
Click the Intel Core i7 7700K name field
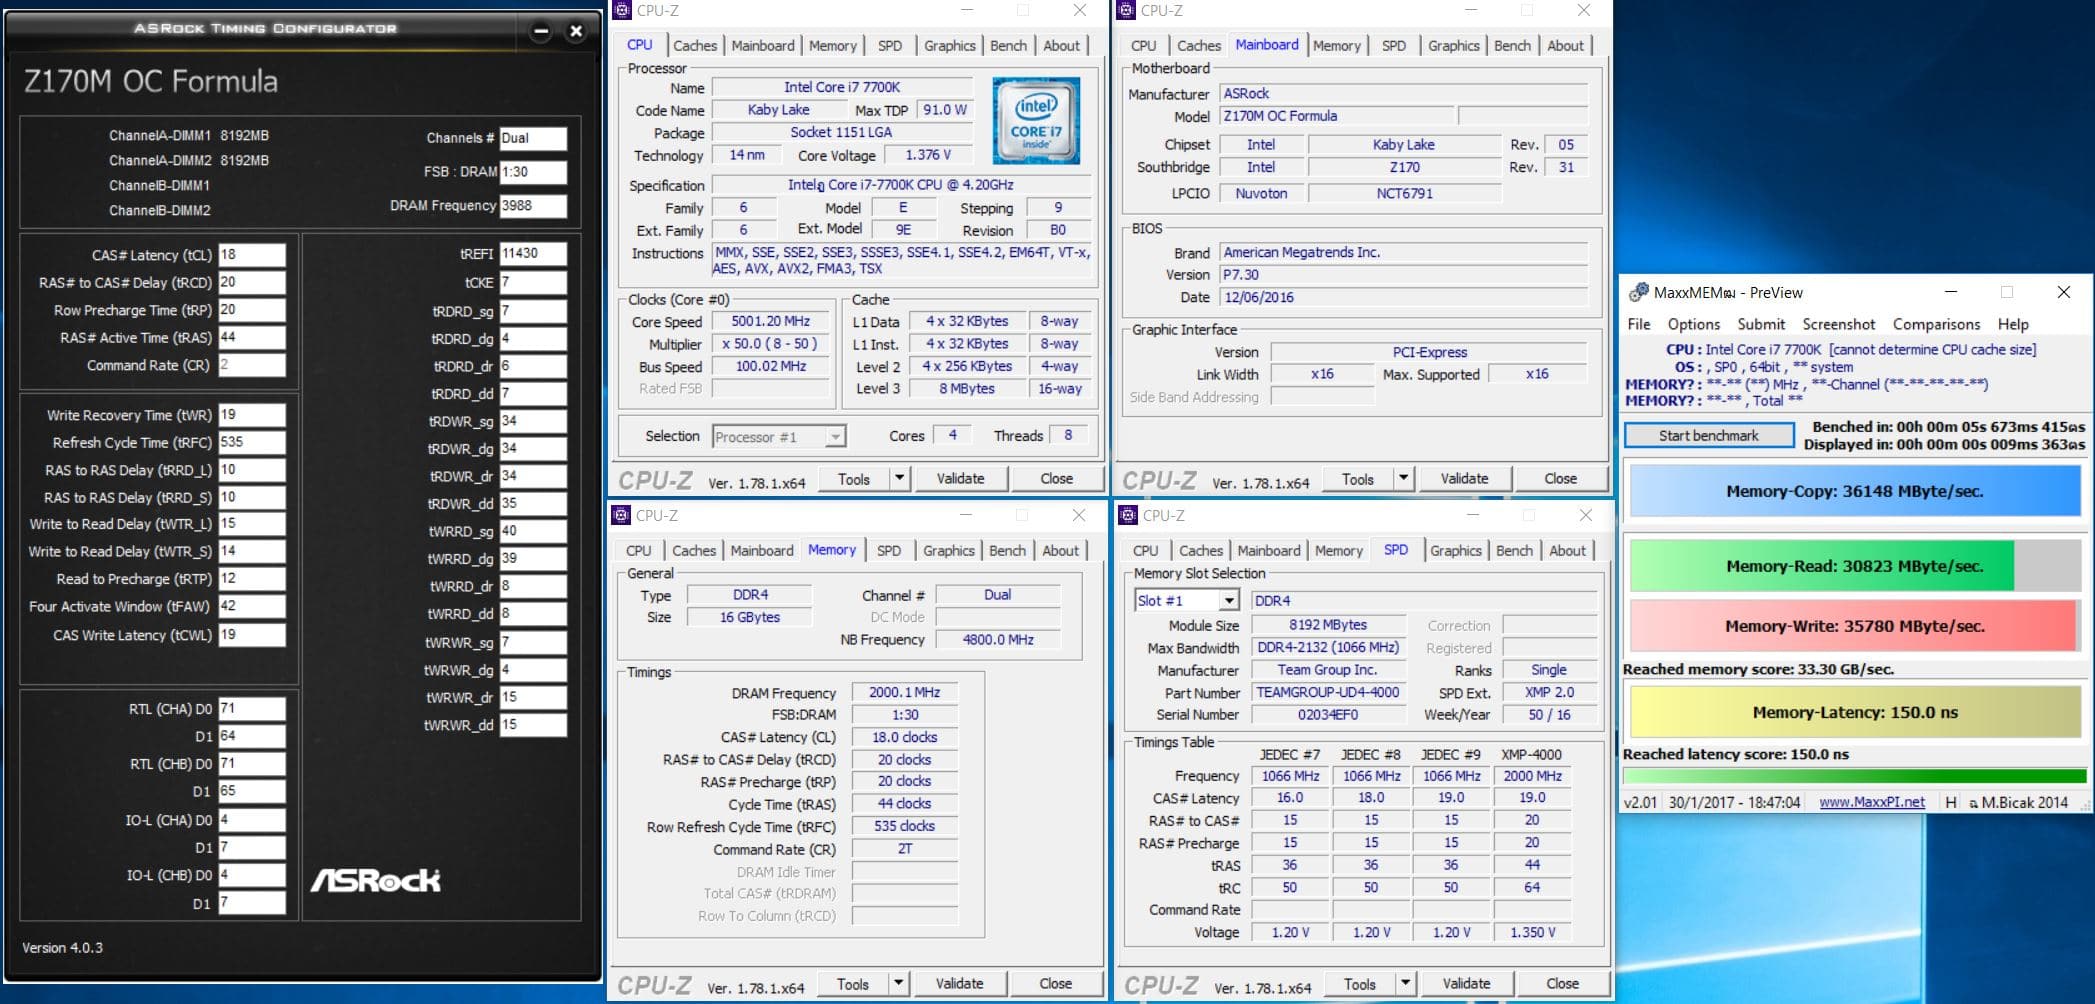[842, 88]
